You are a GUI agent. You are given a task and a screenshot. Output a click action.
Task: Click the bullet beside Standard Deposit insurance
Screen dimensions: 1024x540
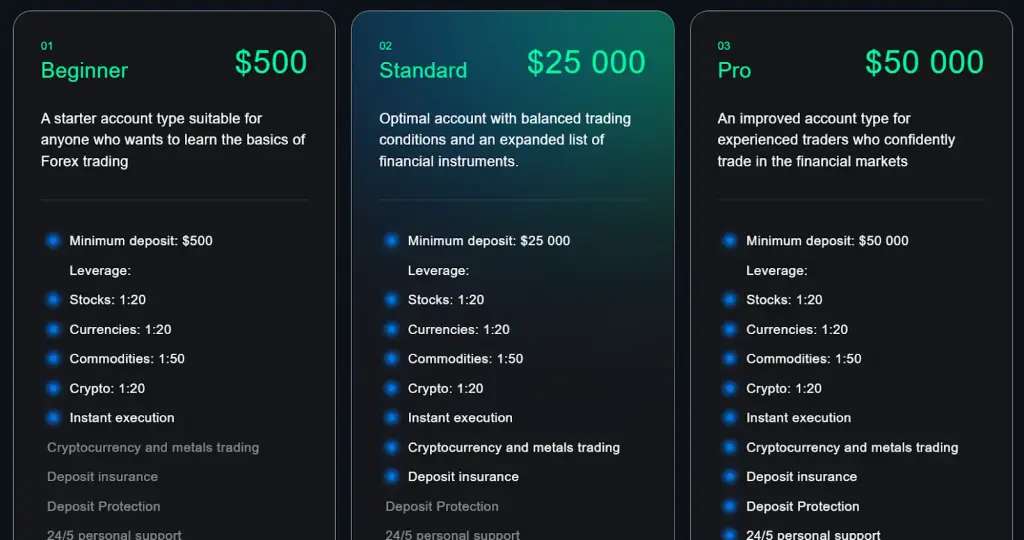[391, 477]
